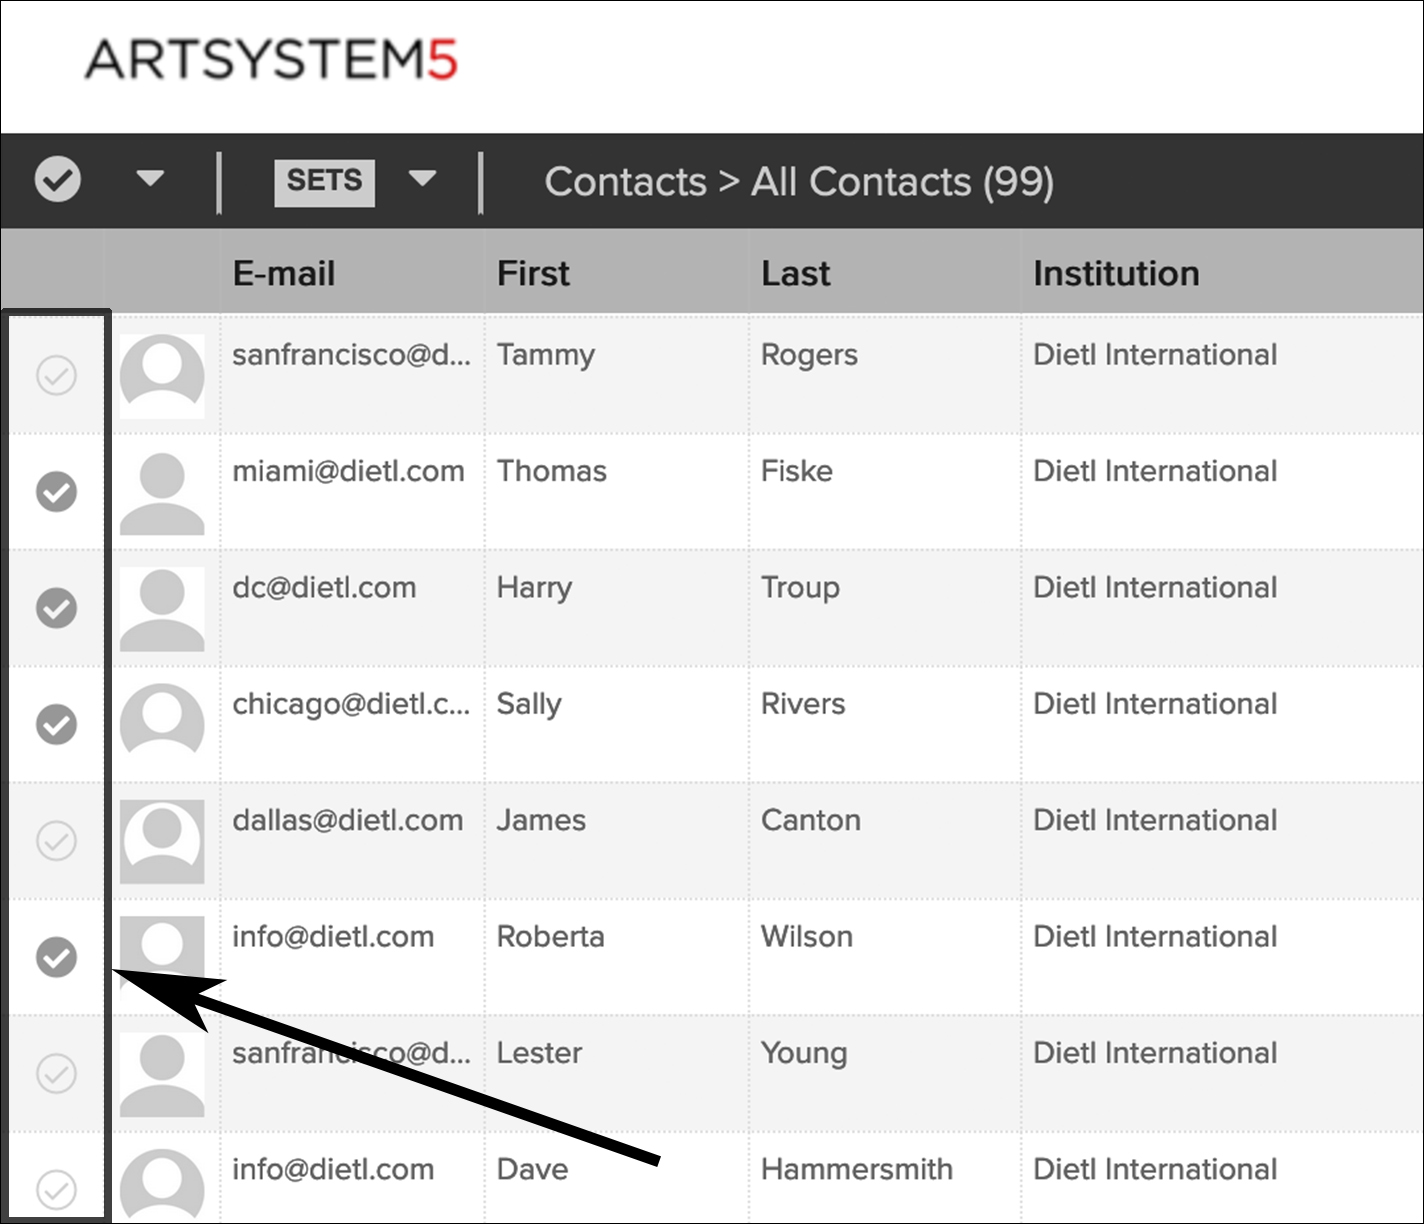This screenshot has height=1224, width=1424.
Task: Open Tammy Rogers' profile avatar
Action: [x=162, y=376]
